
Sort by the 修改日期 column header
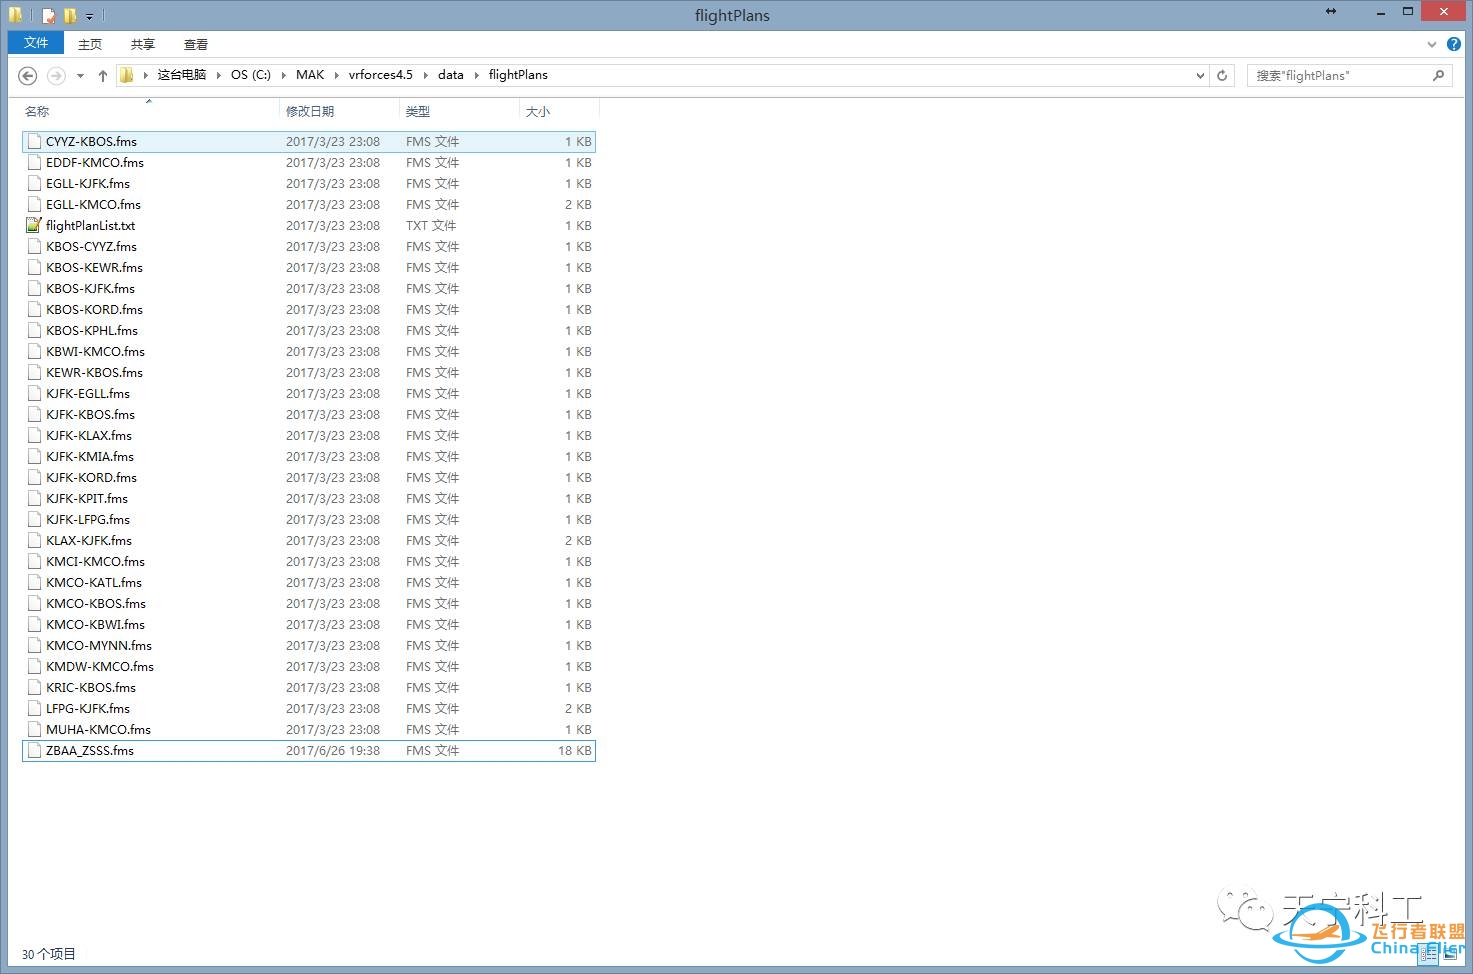(340, 111)
